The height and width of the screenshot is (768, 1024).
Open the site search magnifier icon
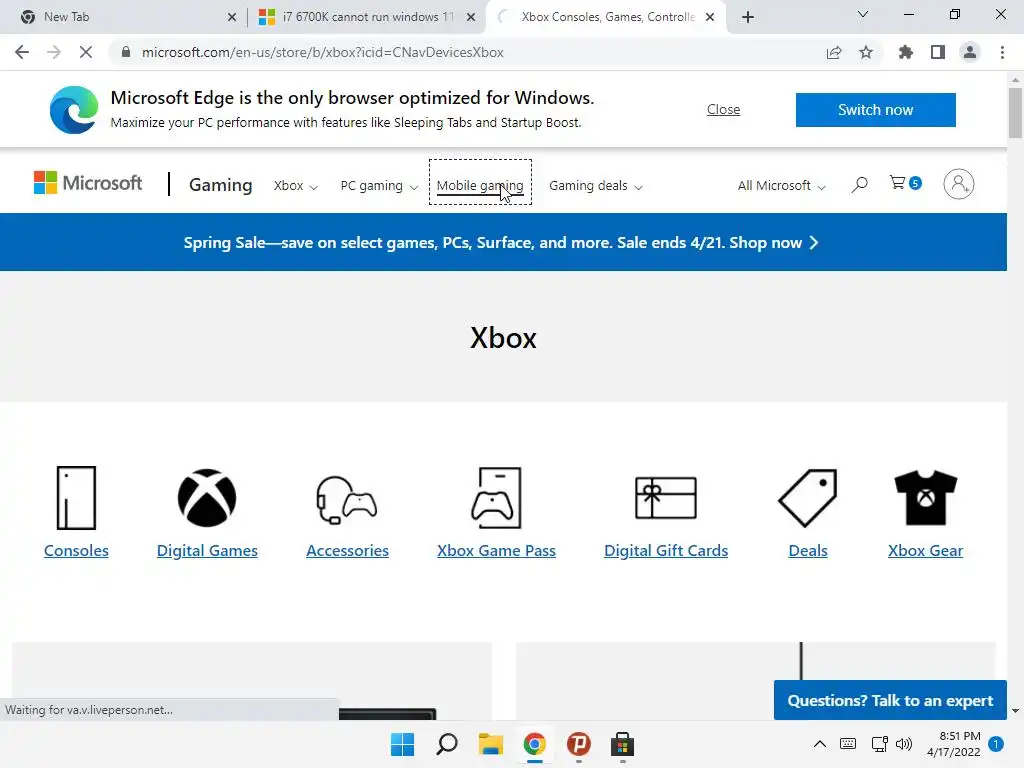click(859, 185)
